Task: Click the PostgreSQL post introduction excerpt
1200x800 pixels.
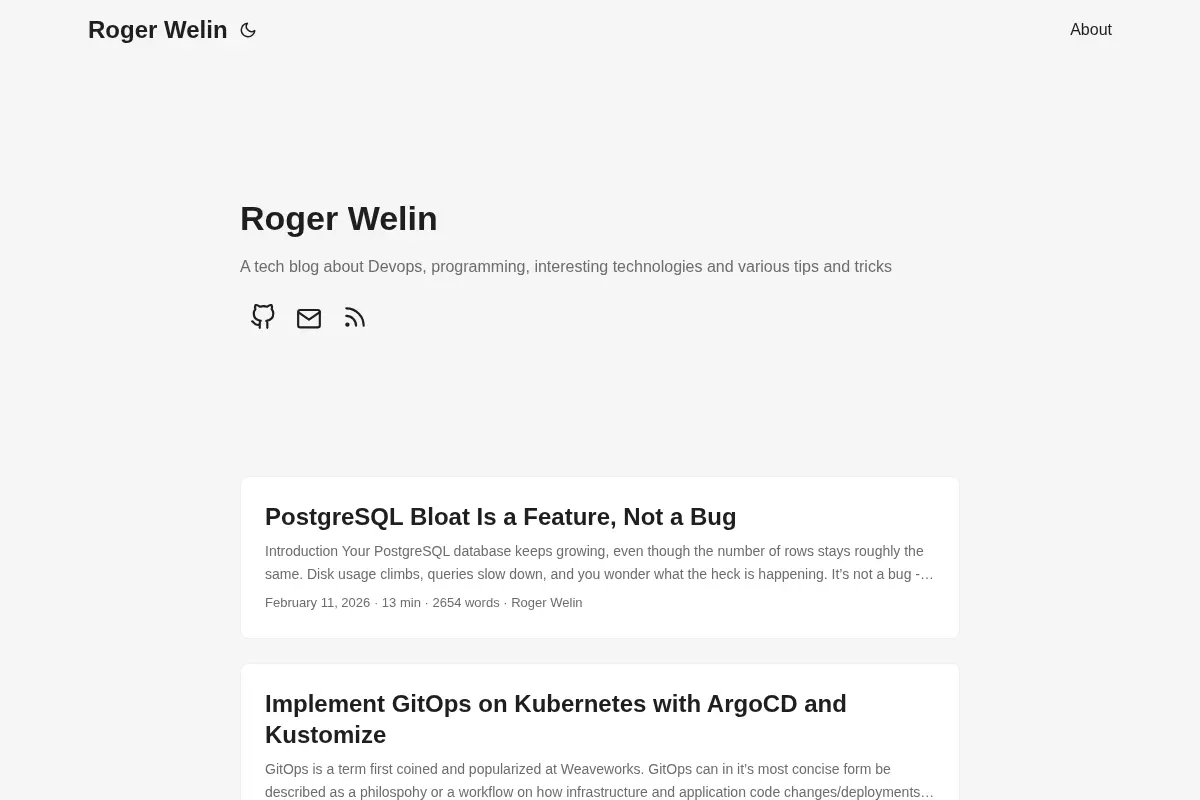Action: pos(599,563)
